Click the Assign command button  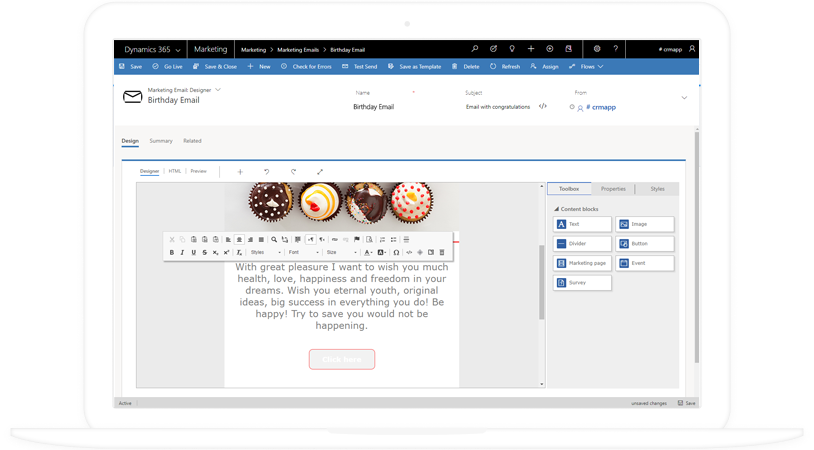click(545, 66)
